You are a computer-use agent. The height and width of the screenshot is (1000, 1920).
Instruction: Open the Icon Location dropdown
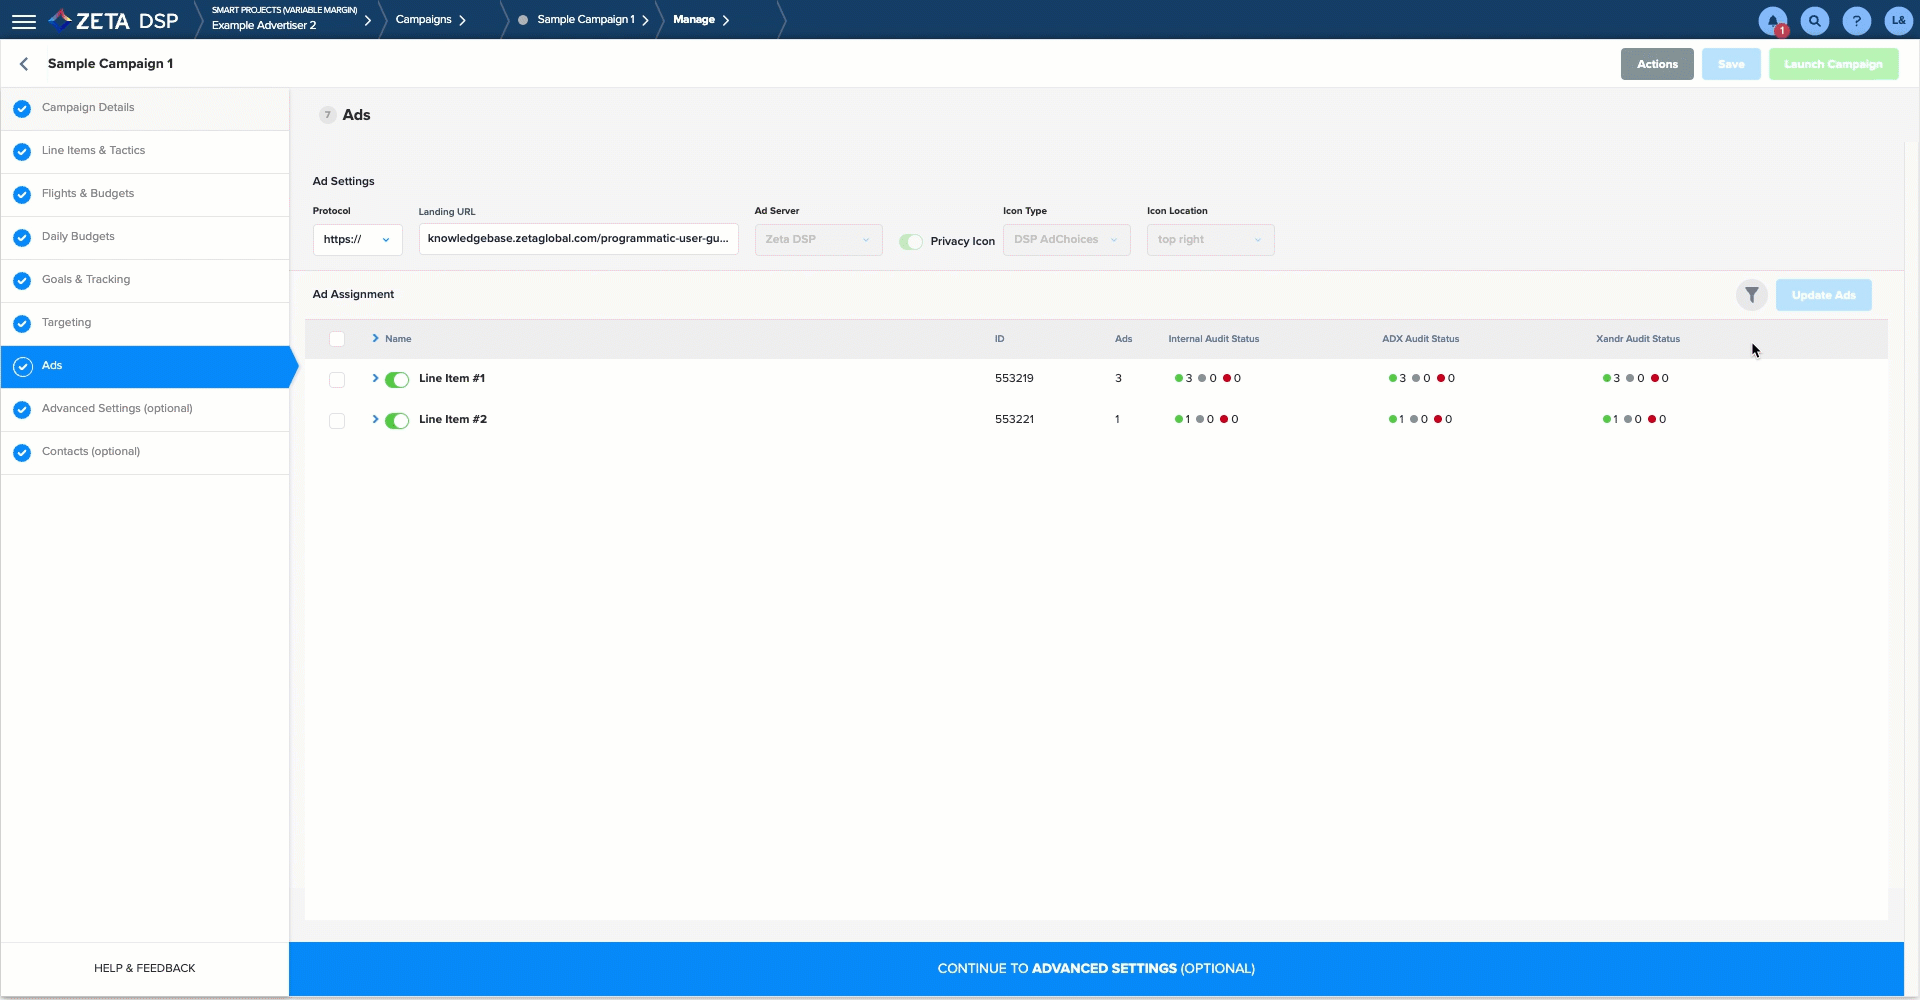coord(1209,240)
